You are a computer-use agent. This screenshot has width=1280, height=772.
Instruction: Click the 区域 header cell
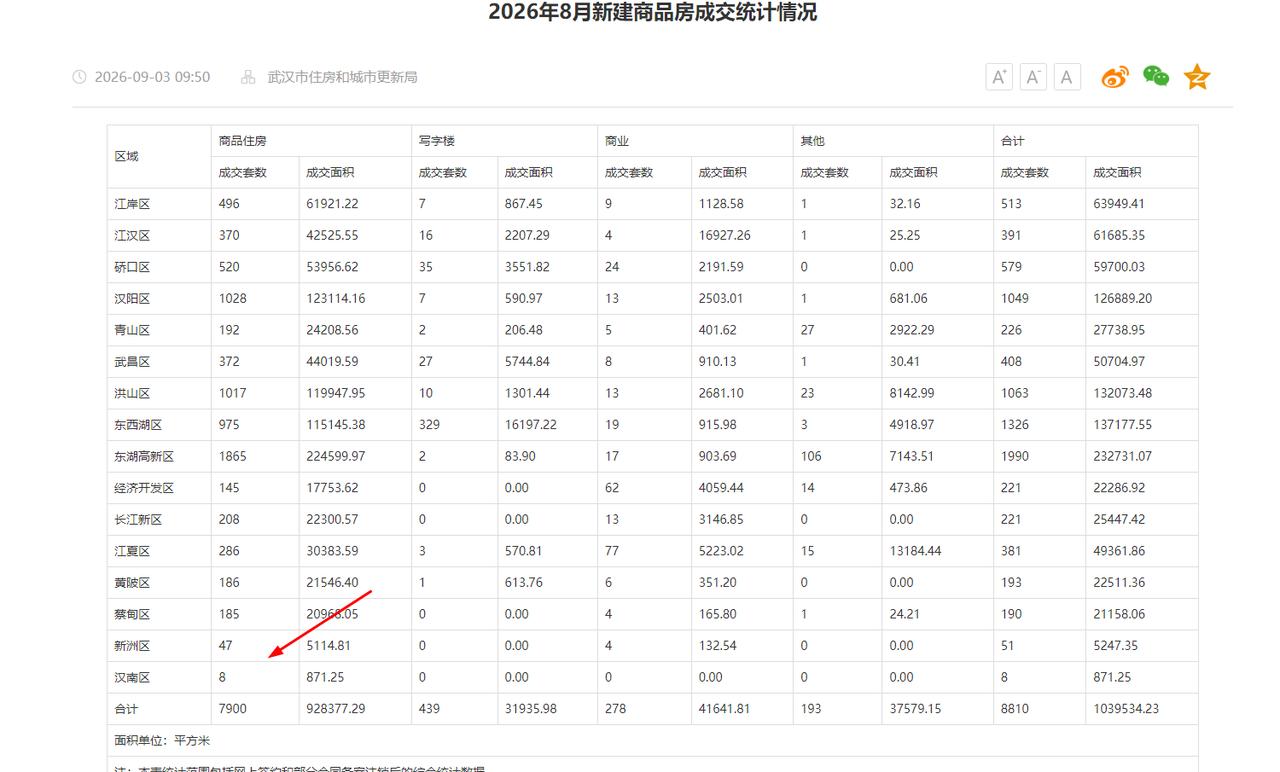pos(127,157)
